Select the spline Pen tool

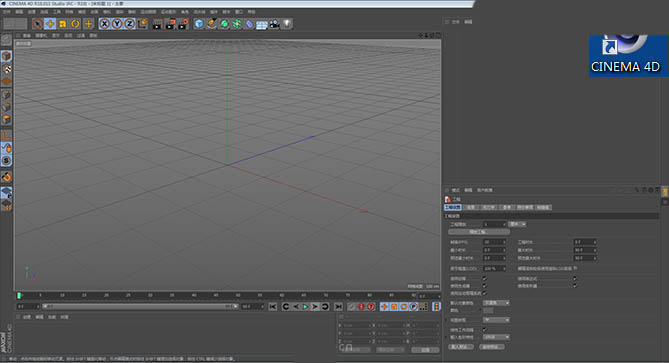coord(212,24)
